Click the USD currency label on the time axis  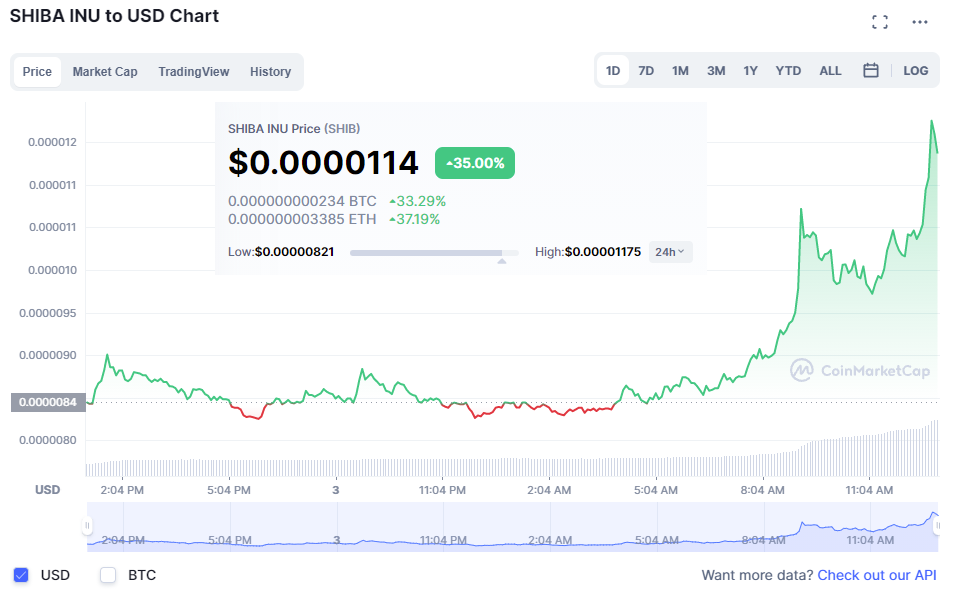coord(47,490)
